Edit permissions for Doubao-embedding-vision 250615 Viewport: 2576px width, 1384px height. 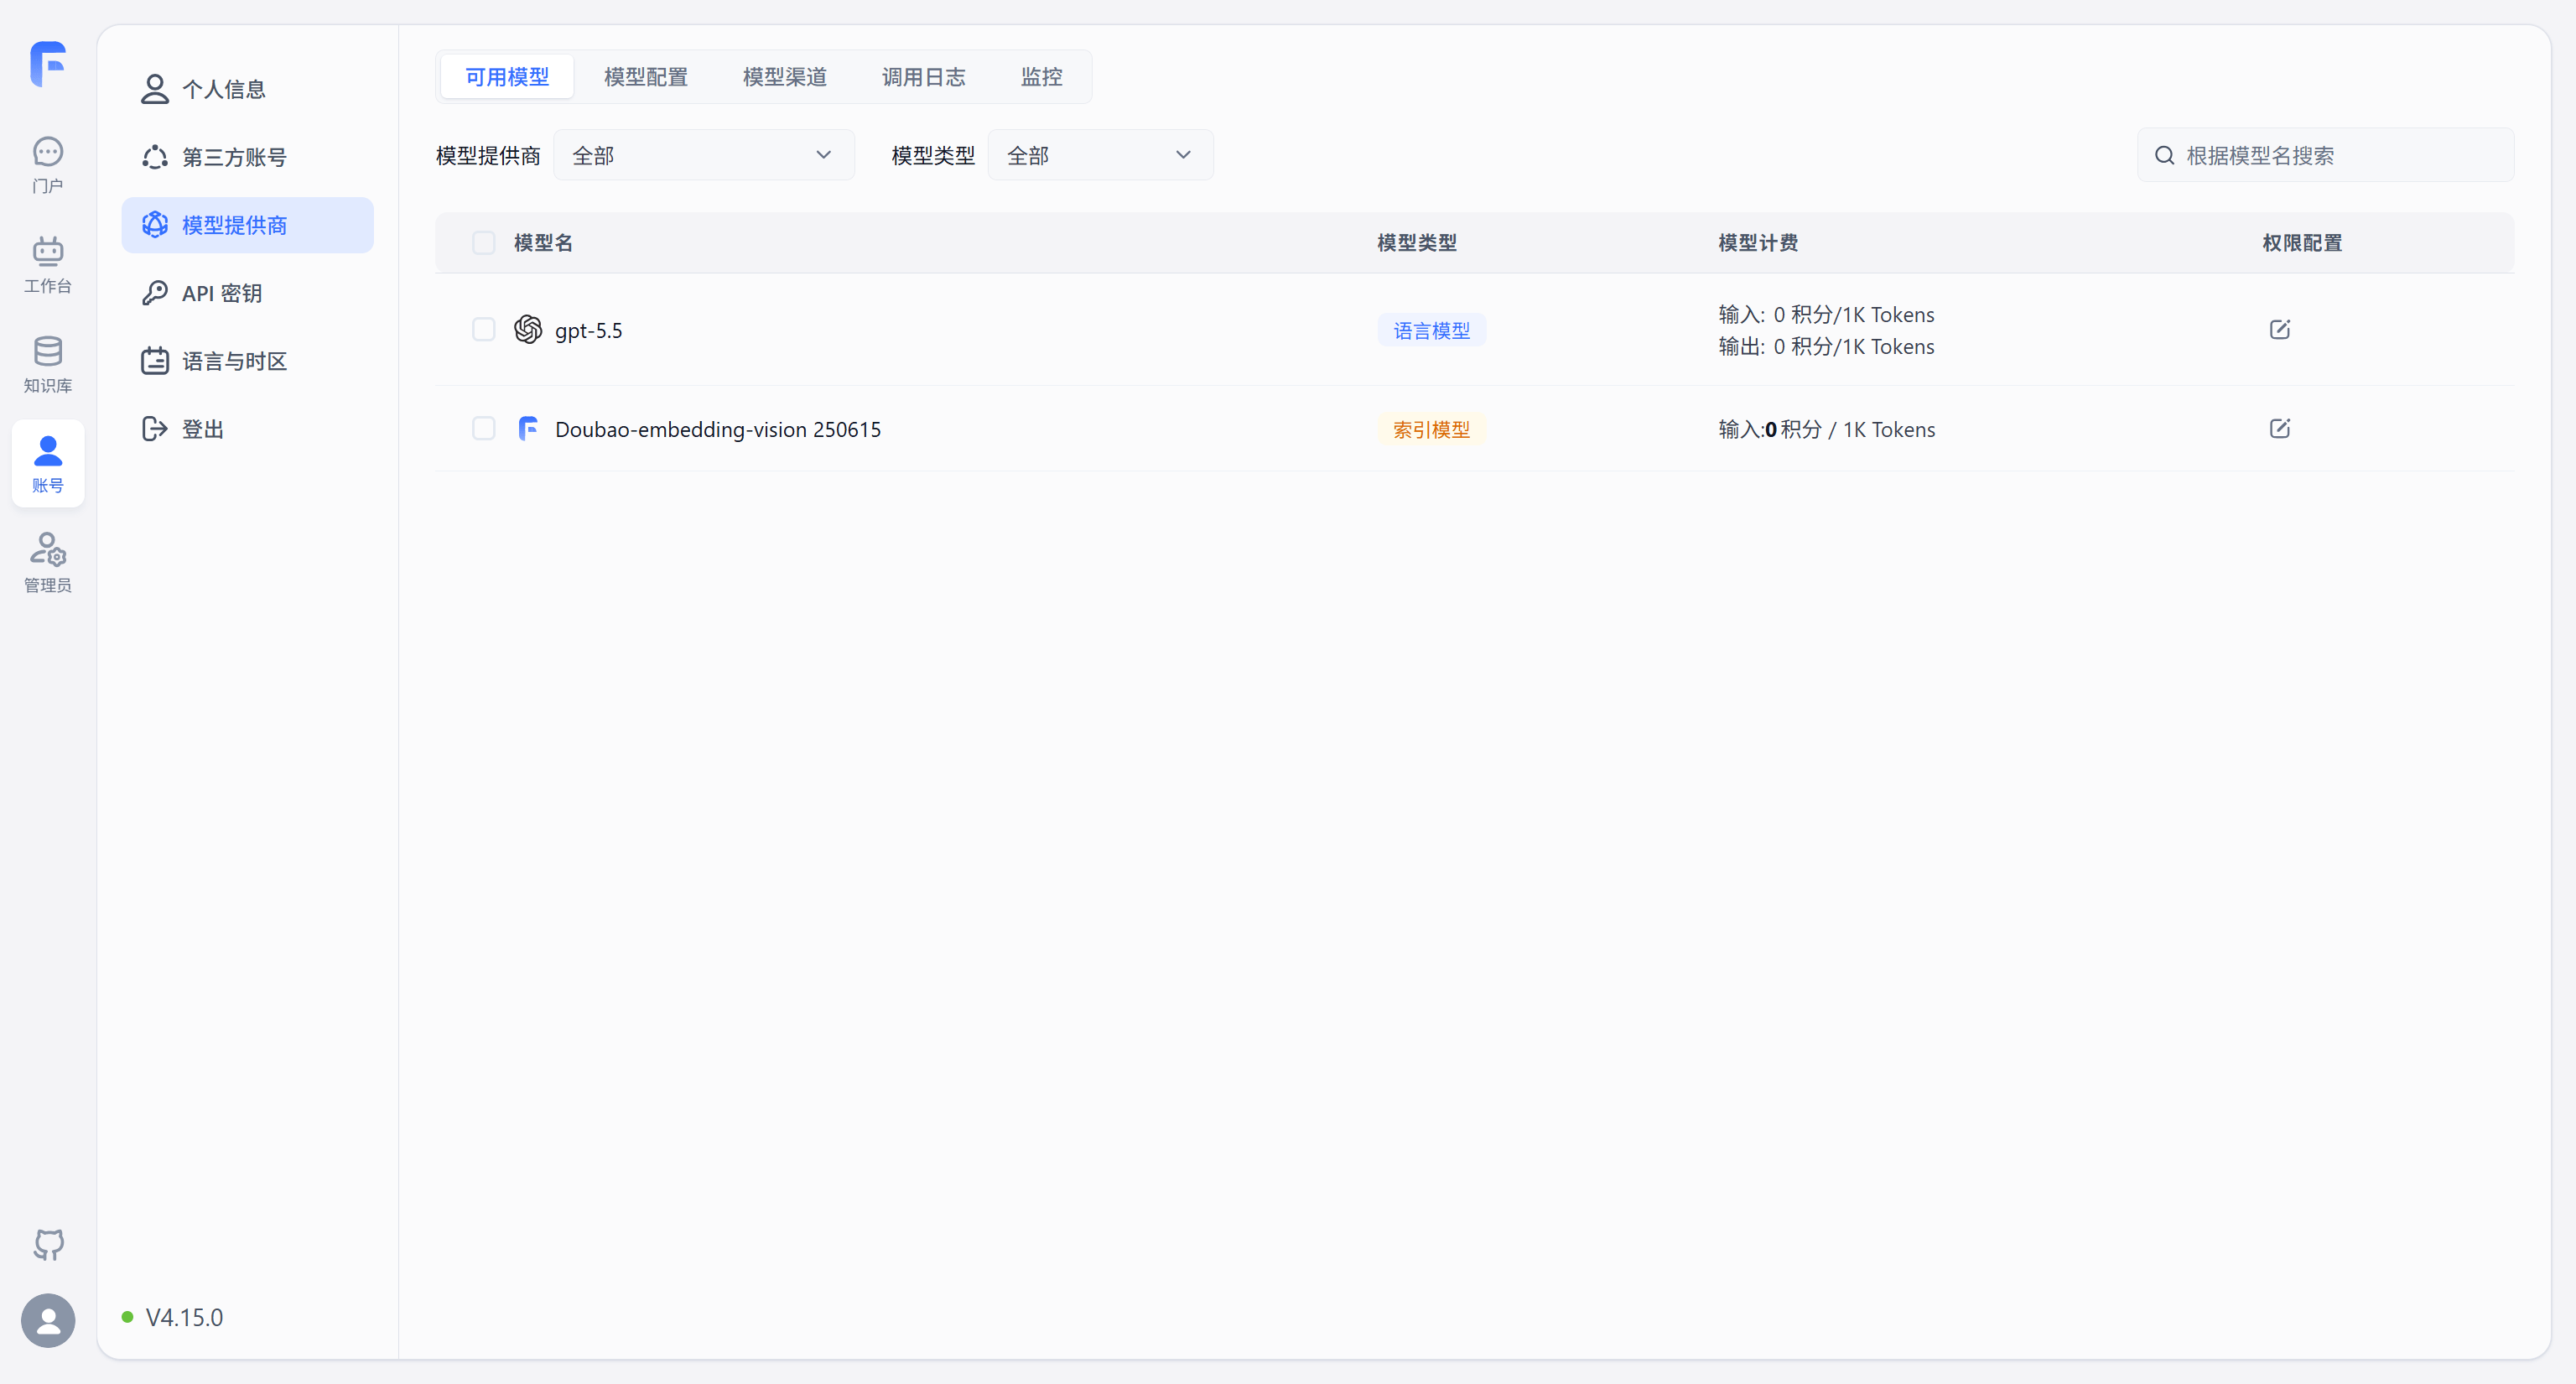pyautogui.click(x=2280, y=429)
